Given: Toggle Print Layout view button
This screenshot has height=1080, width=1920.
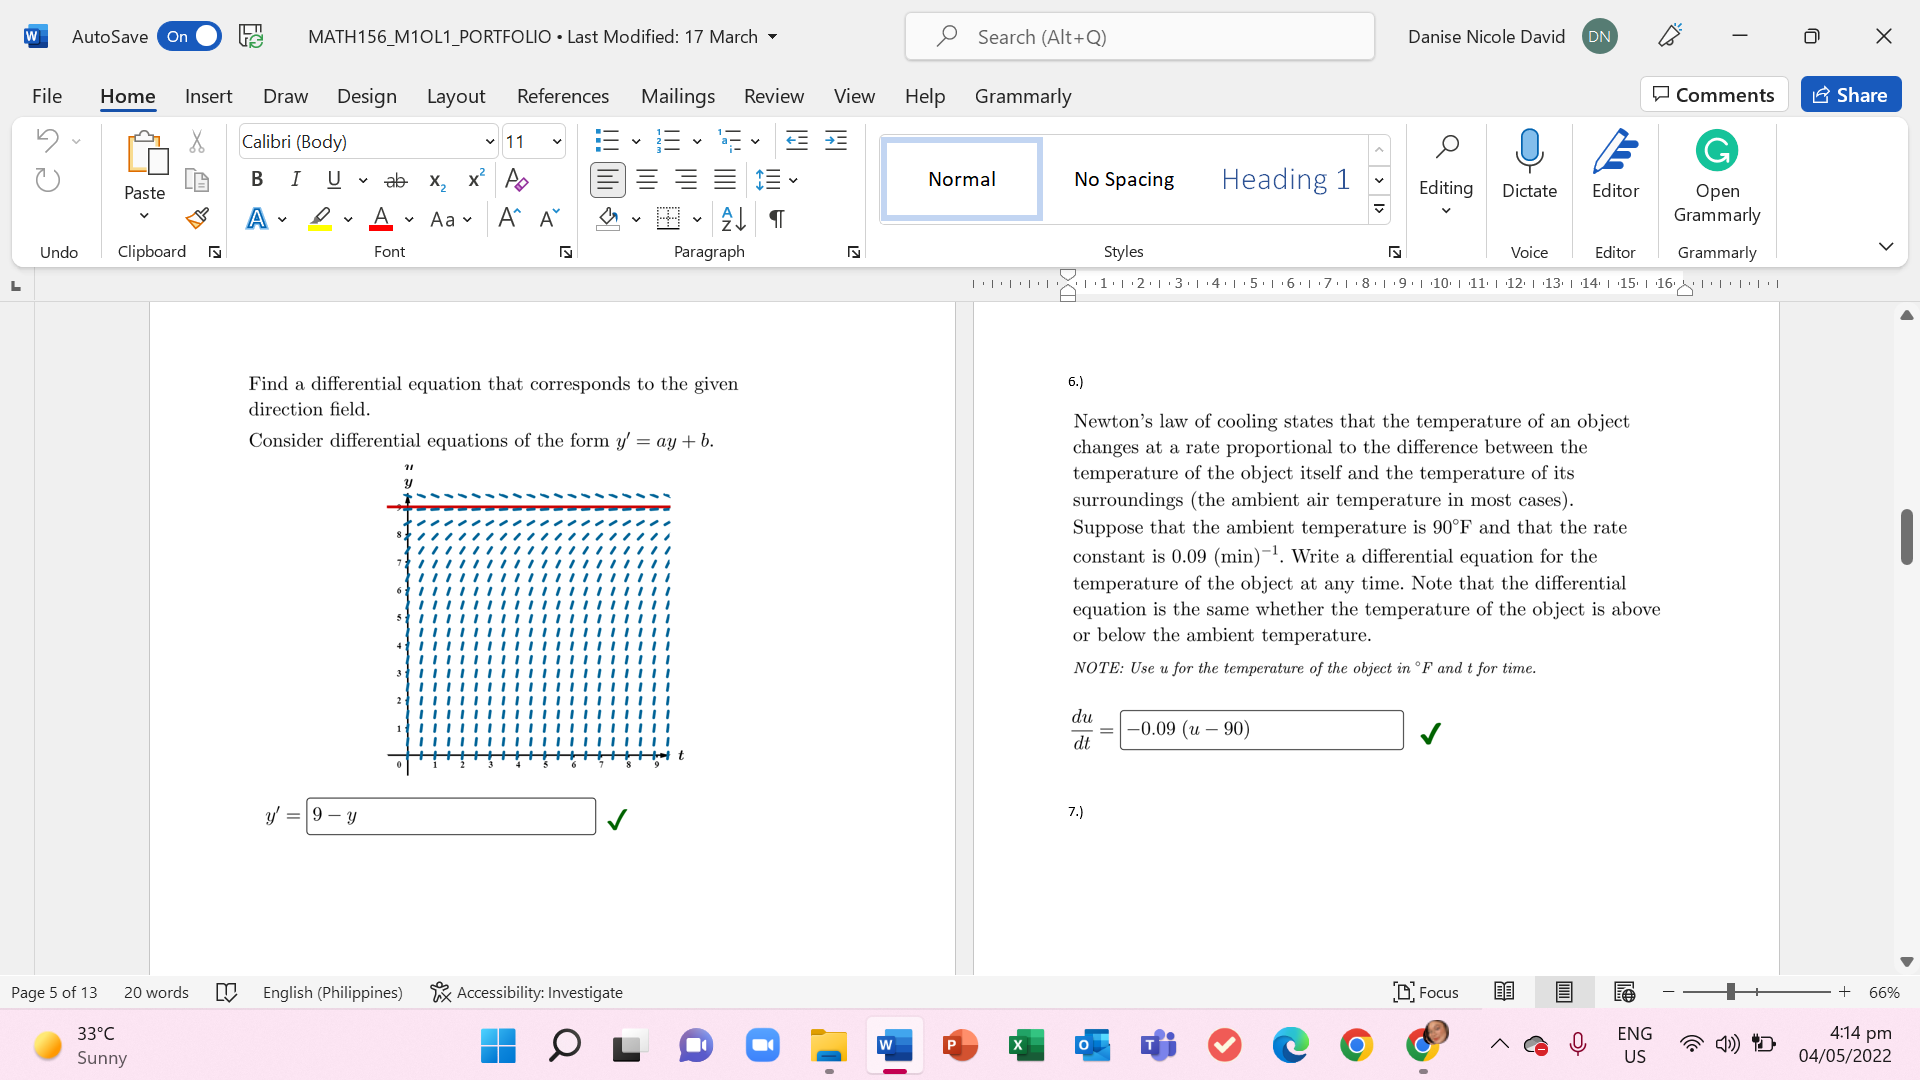Looking at the screenshot, I should (x=1564, y=992).
